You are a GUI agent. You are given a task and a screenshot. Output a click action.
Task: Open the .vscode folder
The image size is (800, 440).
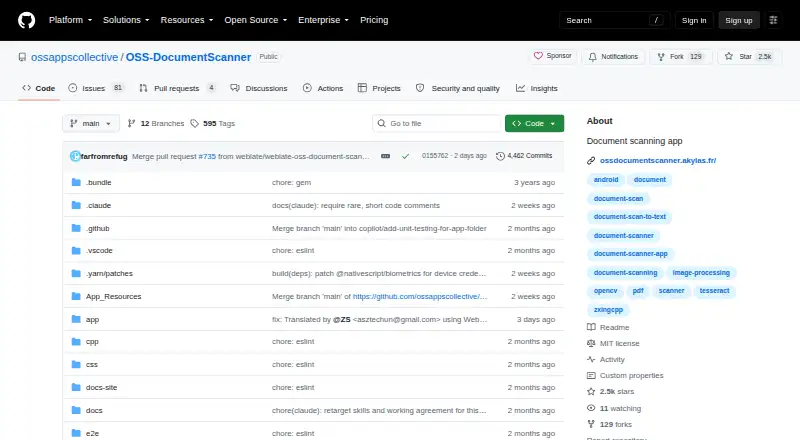point(99,251)
